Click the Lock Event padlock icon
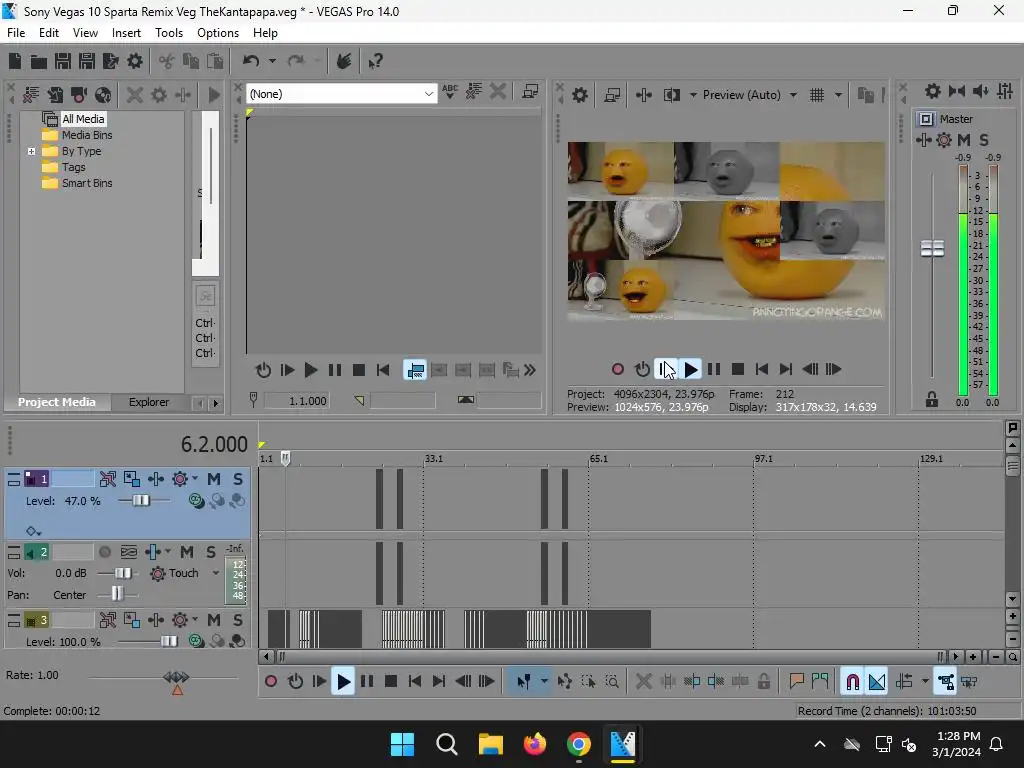This screenshot has width=1024, height=768. pyautogui.click(x=763, y=682)
